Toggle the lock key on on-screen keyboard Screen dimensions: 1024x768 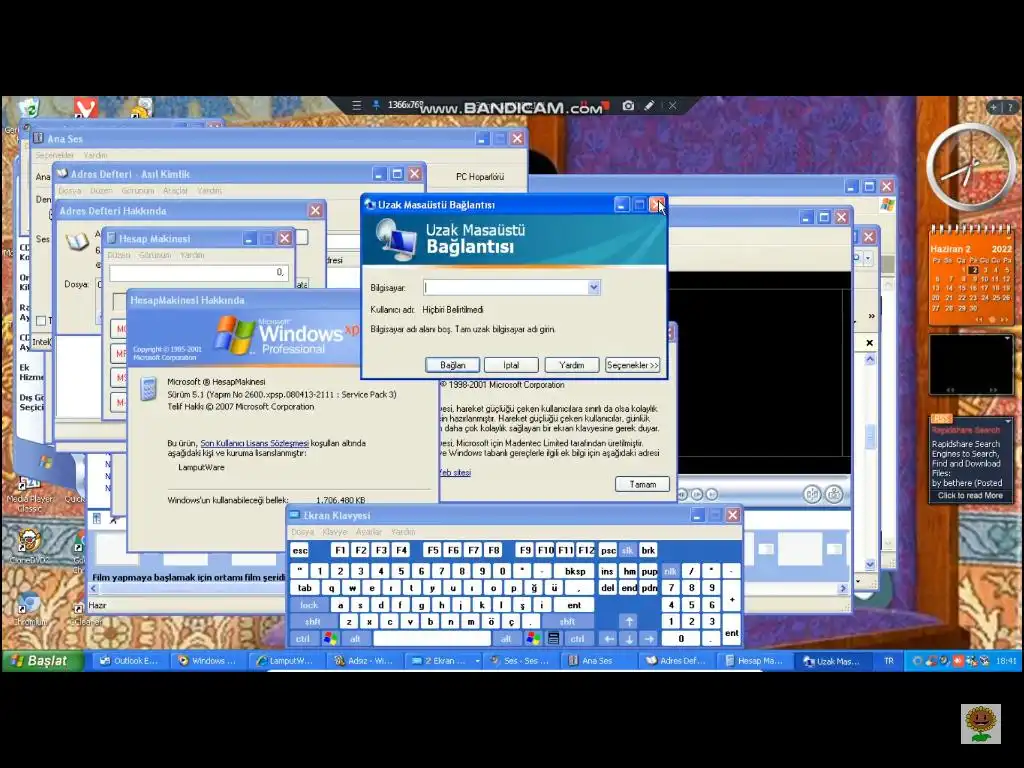point(309,605)
